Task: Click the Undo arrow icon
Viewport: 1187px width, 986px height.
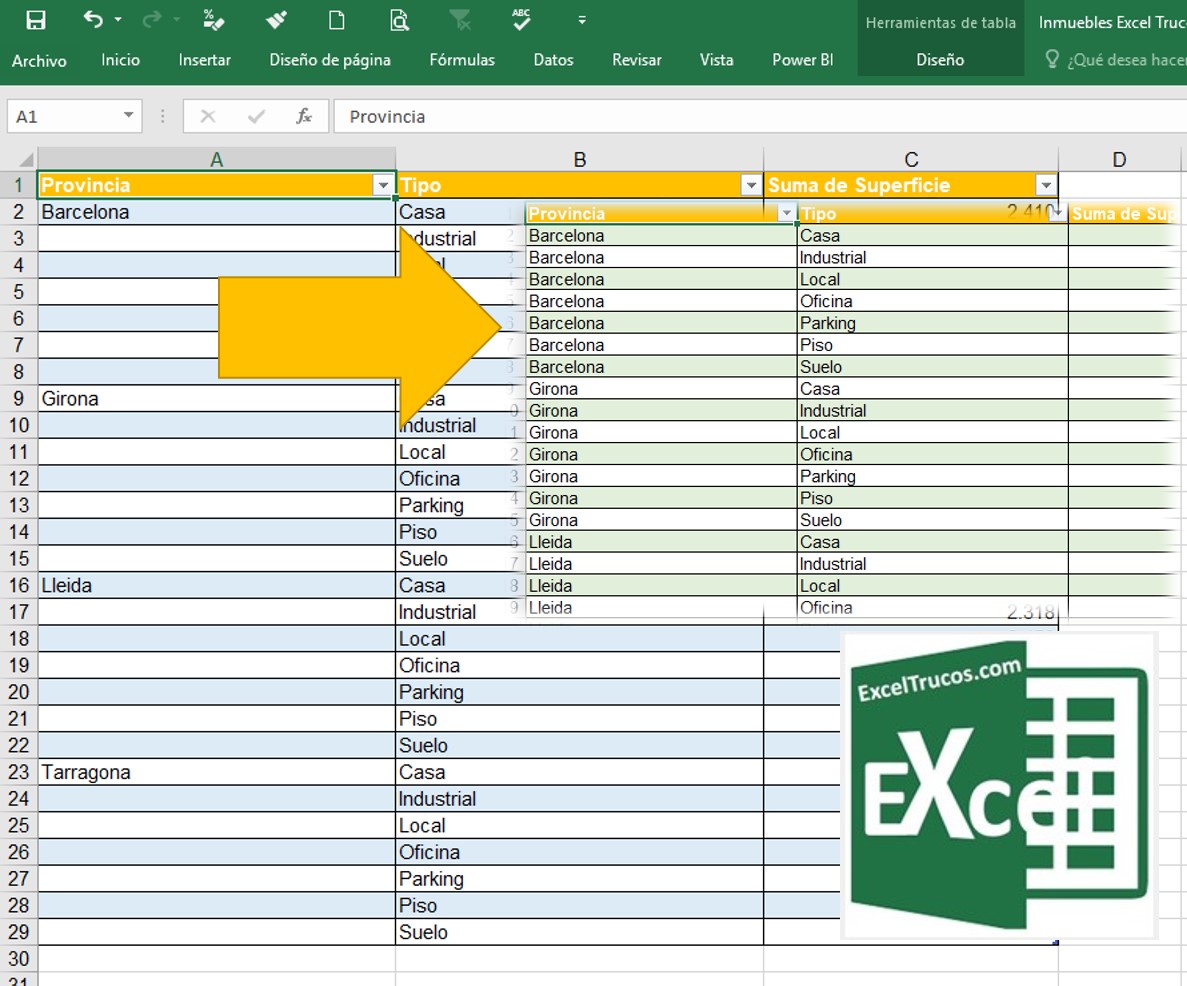Action: [93, 20]
